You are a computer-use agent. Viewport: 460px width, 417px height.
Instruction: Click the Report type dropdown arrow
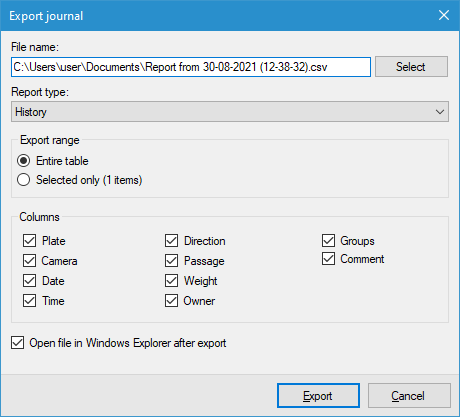(x=440, y=112)
